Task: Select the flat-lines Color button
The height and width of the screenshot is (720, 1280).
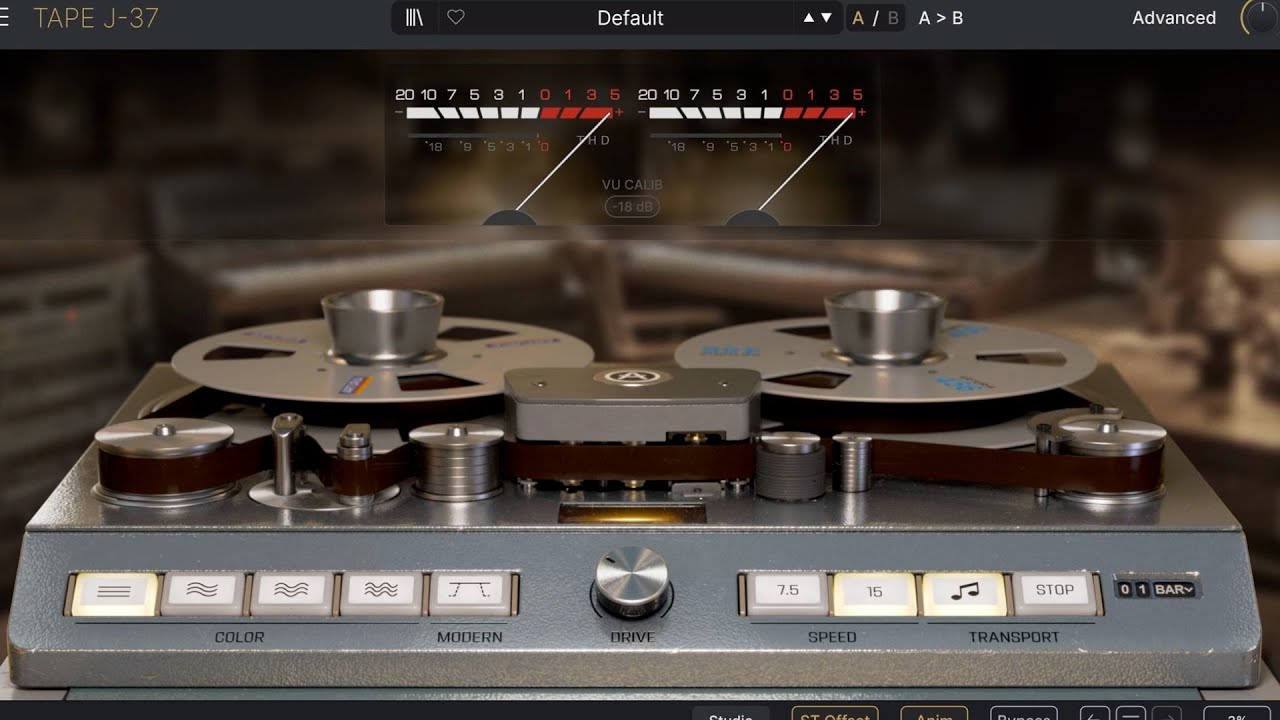Action: click(114, 592)
